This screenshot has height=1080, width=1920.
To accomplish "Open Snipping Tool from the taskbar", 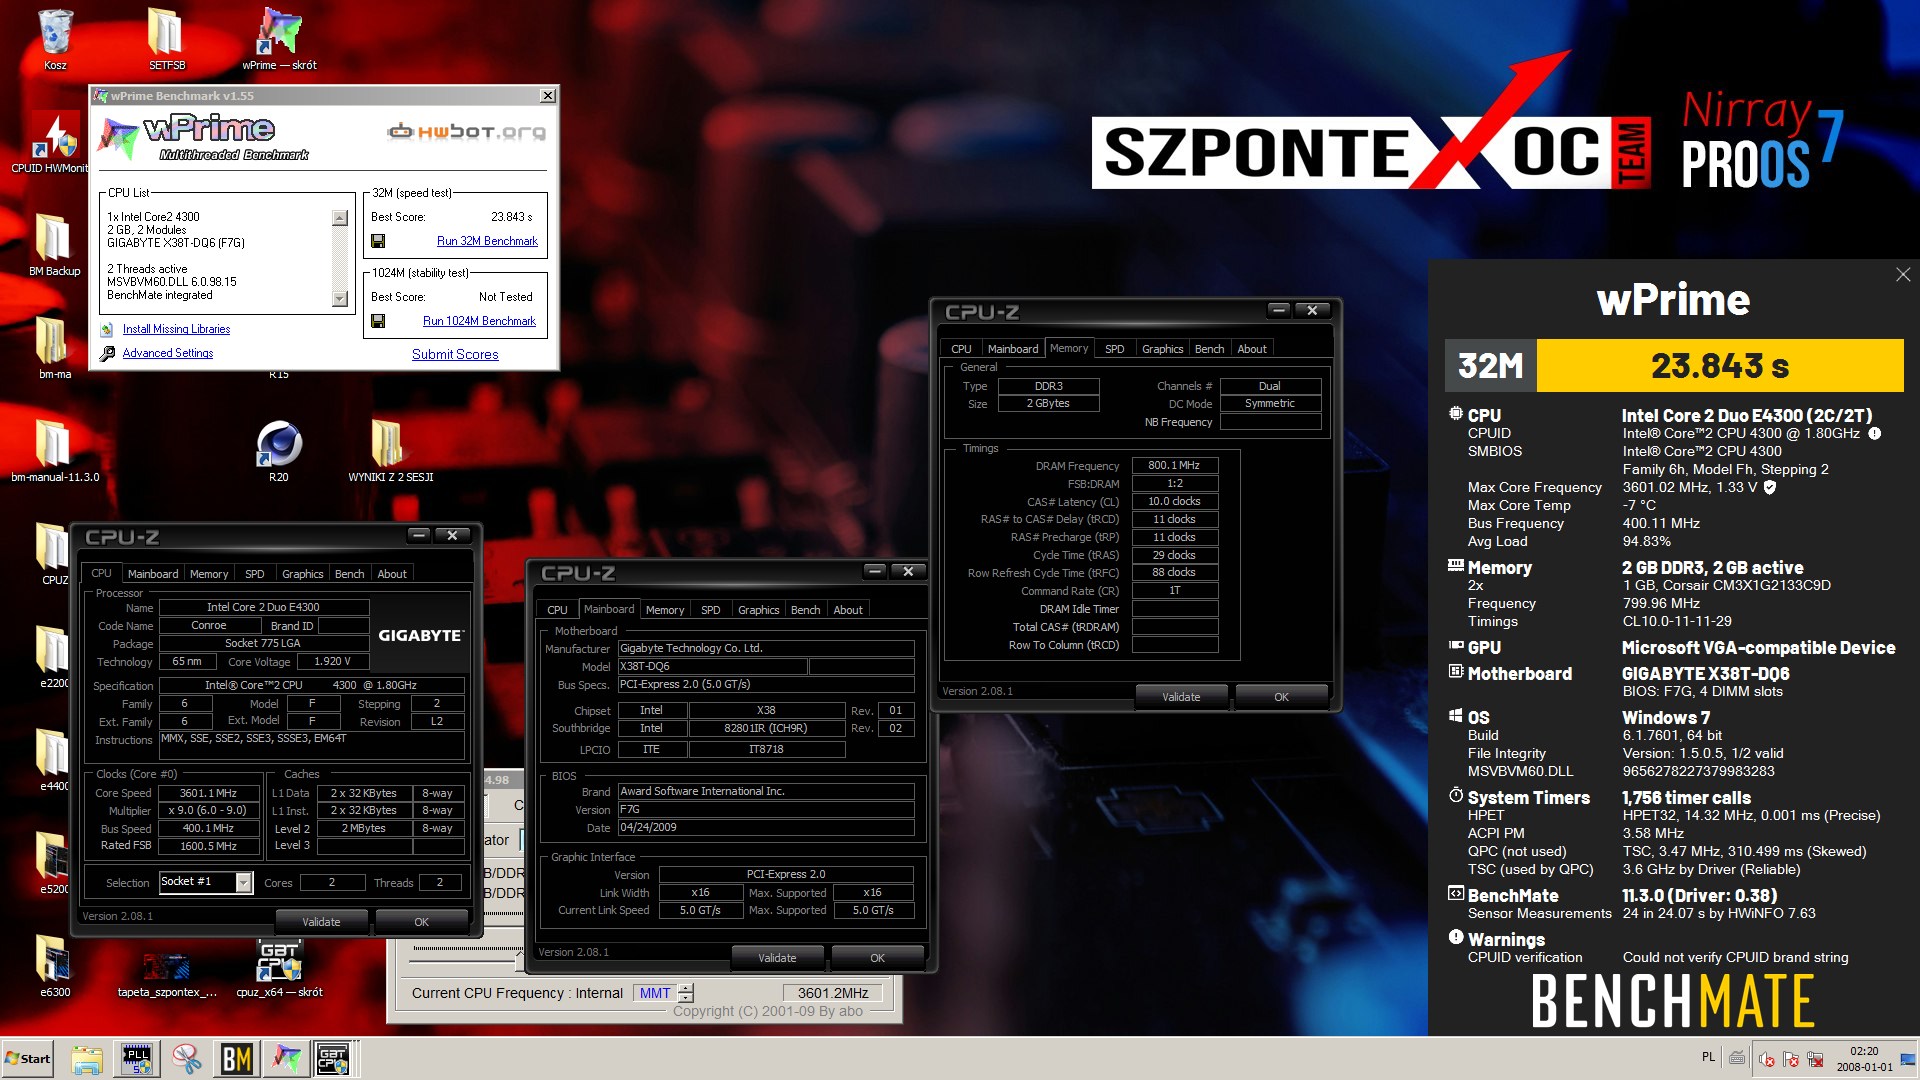I will point(186,1059).
